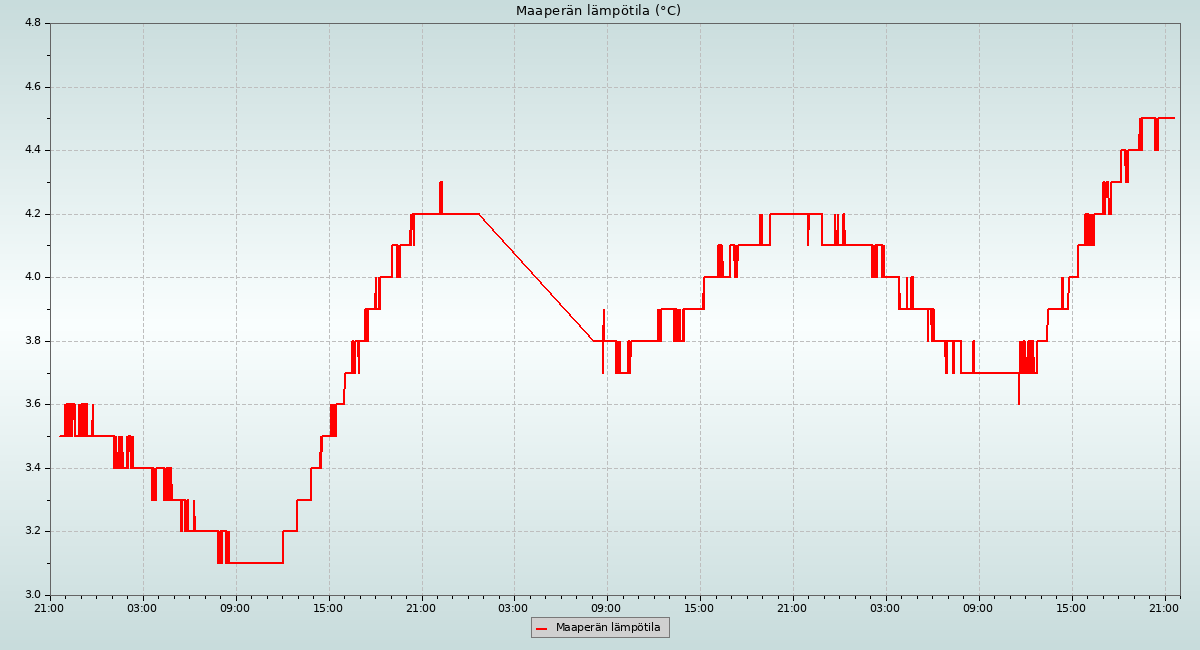Click the long diagonal declining line segment
This screenshot has width=1200, height=650.
coord(536,277)
